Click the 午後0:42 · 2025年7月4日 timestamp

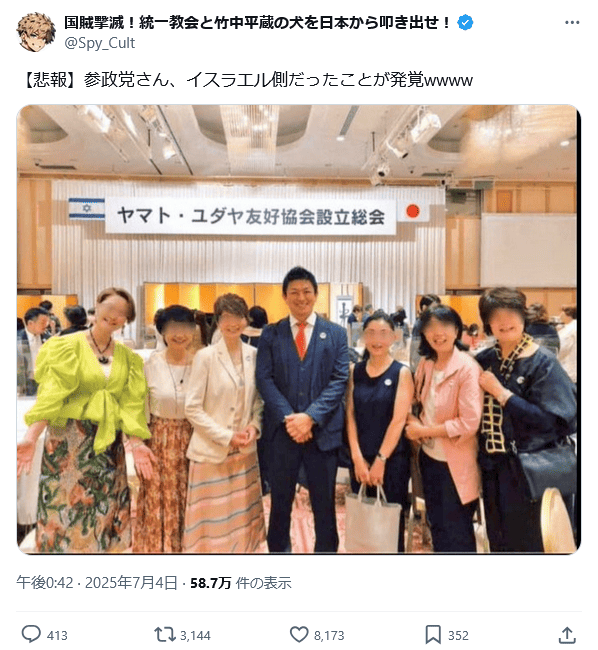tap(97, 583)
